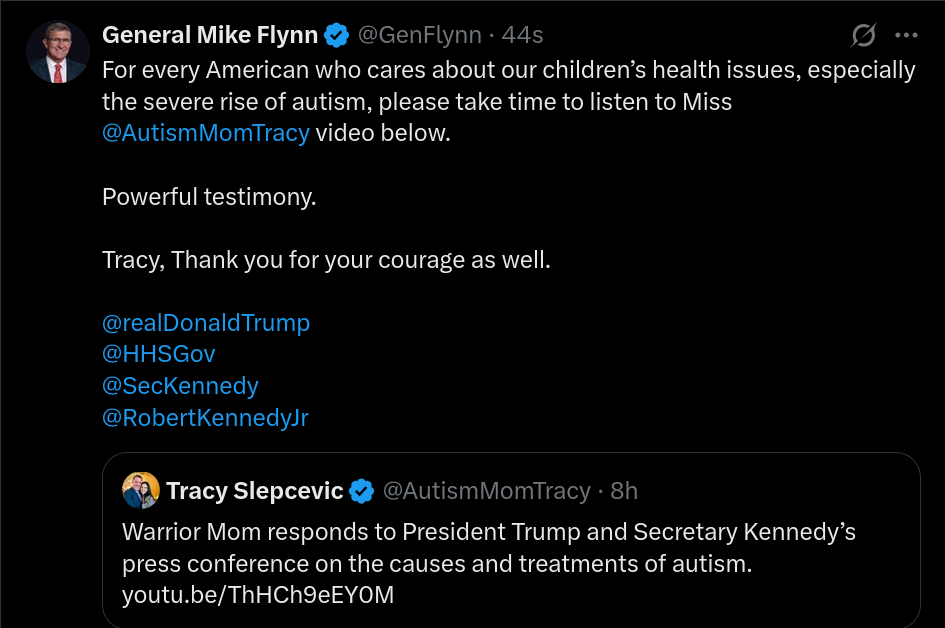Visit the @HHSGov mention
Screen dimensions: 945x628
pos(159,354)
